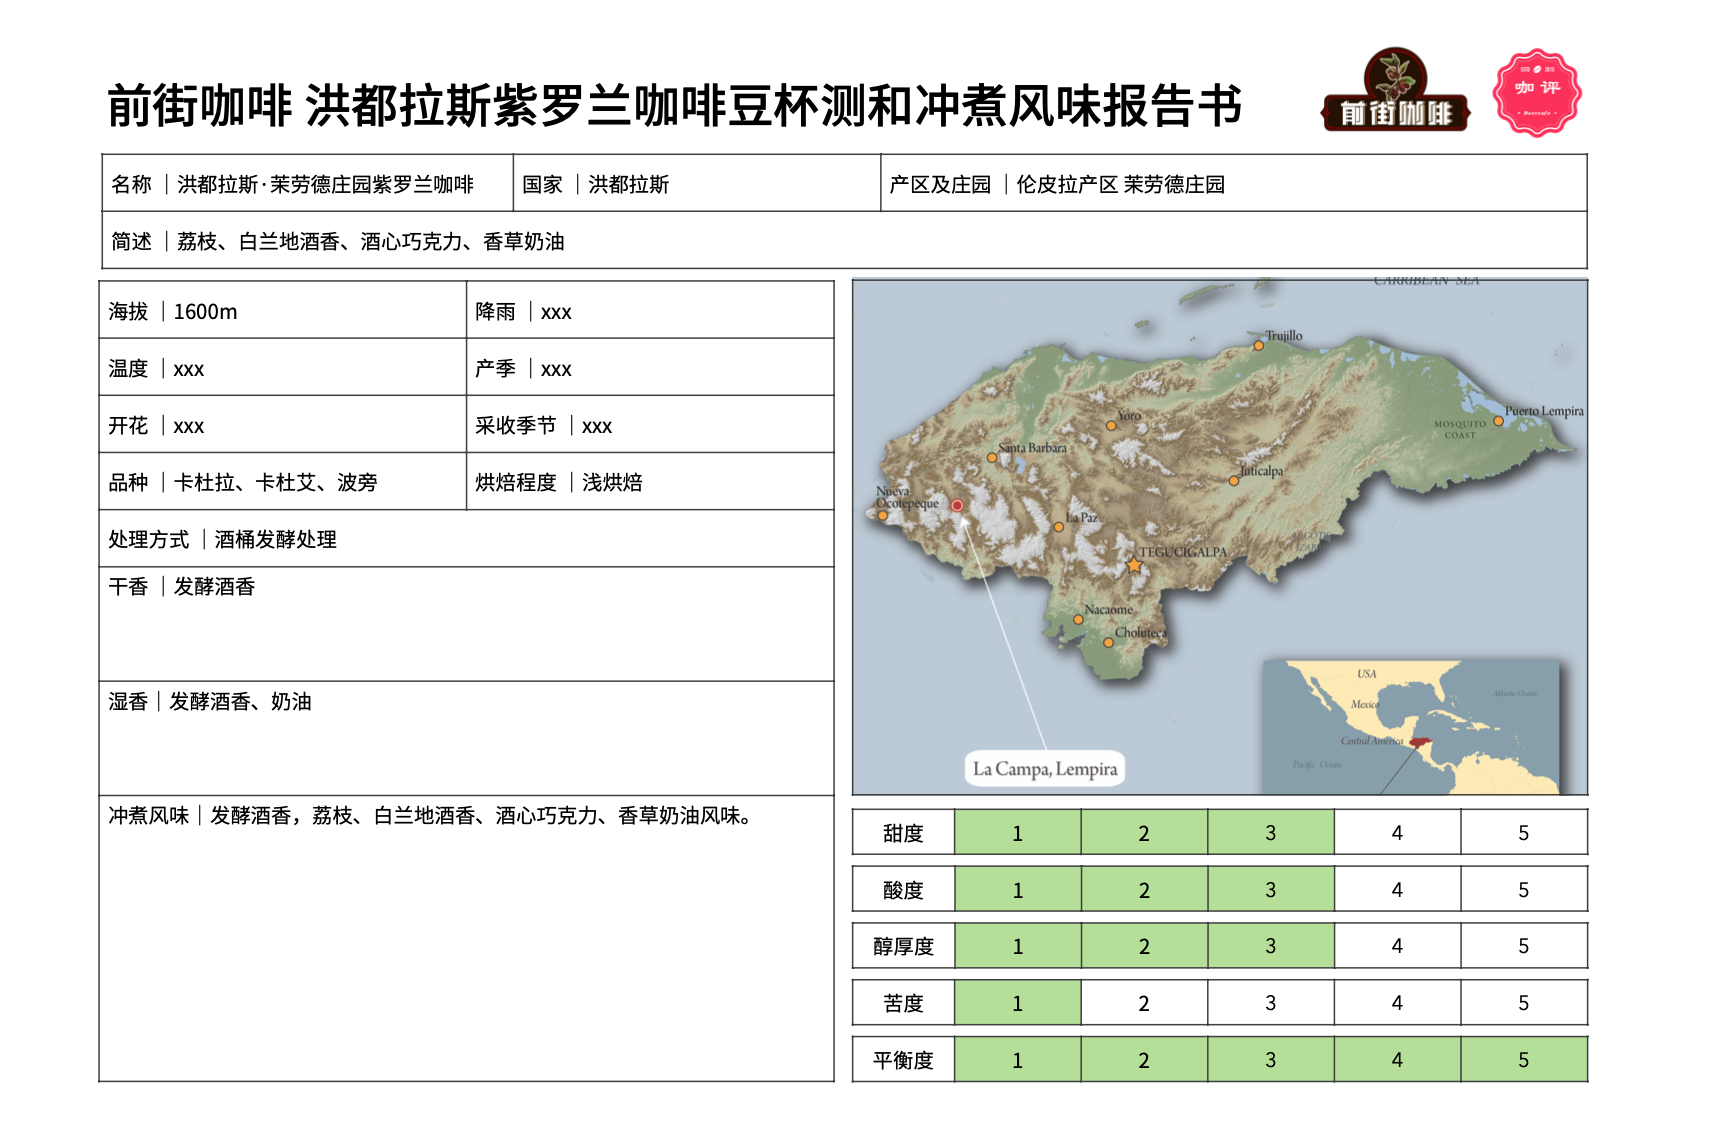Click the 海拔 1600m cell
Image resolution: width=1712 pixels, height=1137 pixels.
coord(283,311)
